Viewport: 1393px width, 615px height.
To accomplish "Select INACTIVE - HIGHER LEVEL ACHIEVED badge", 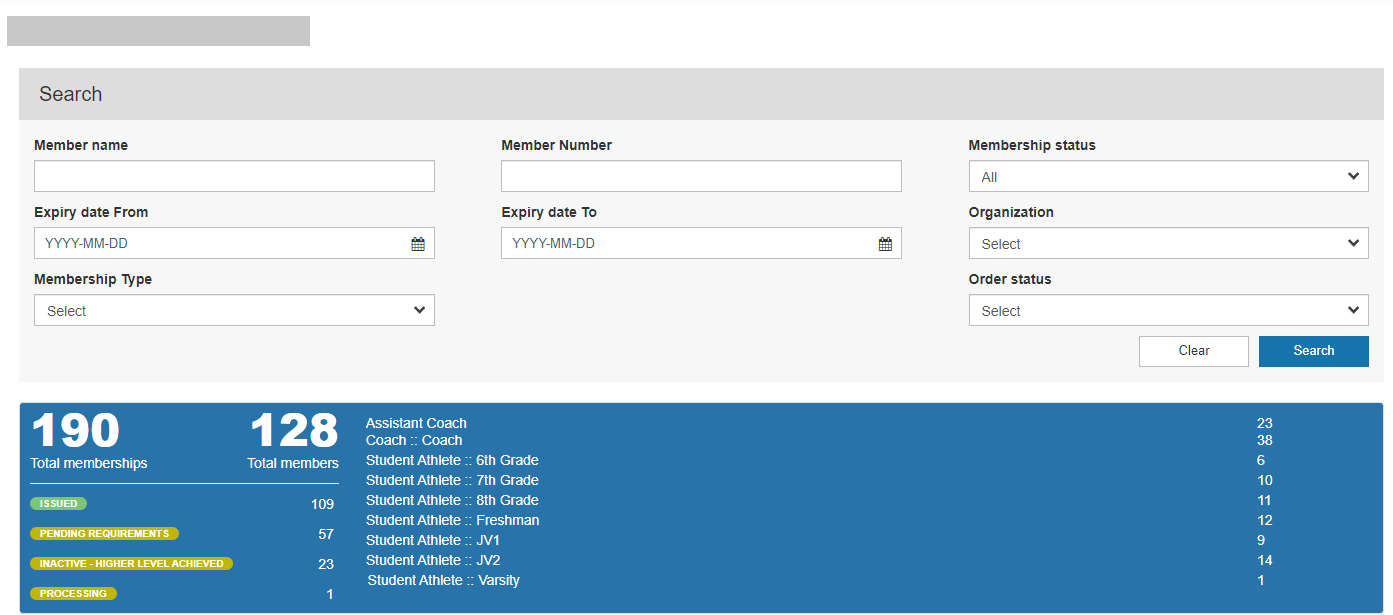I will 132,564.
